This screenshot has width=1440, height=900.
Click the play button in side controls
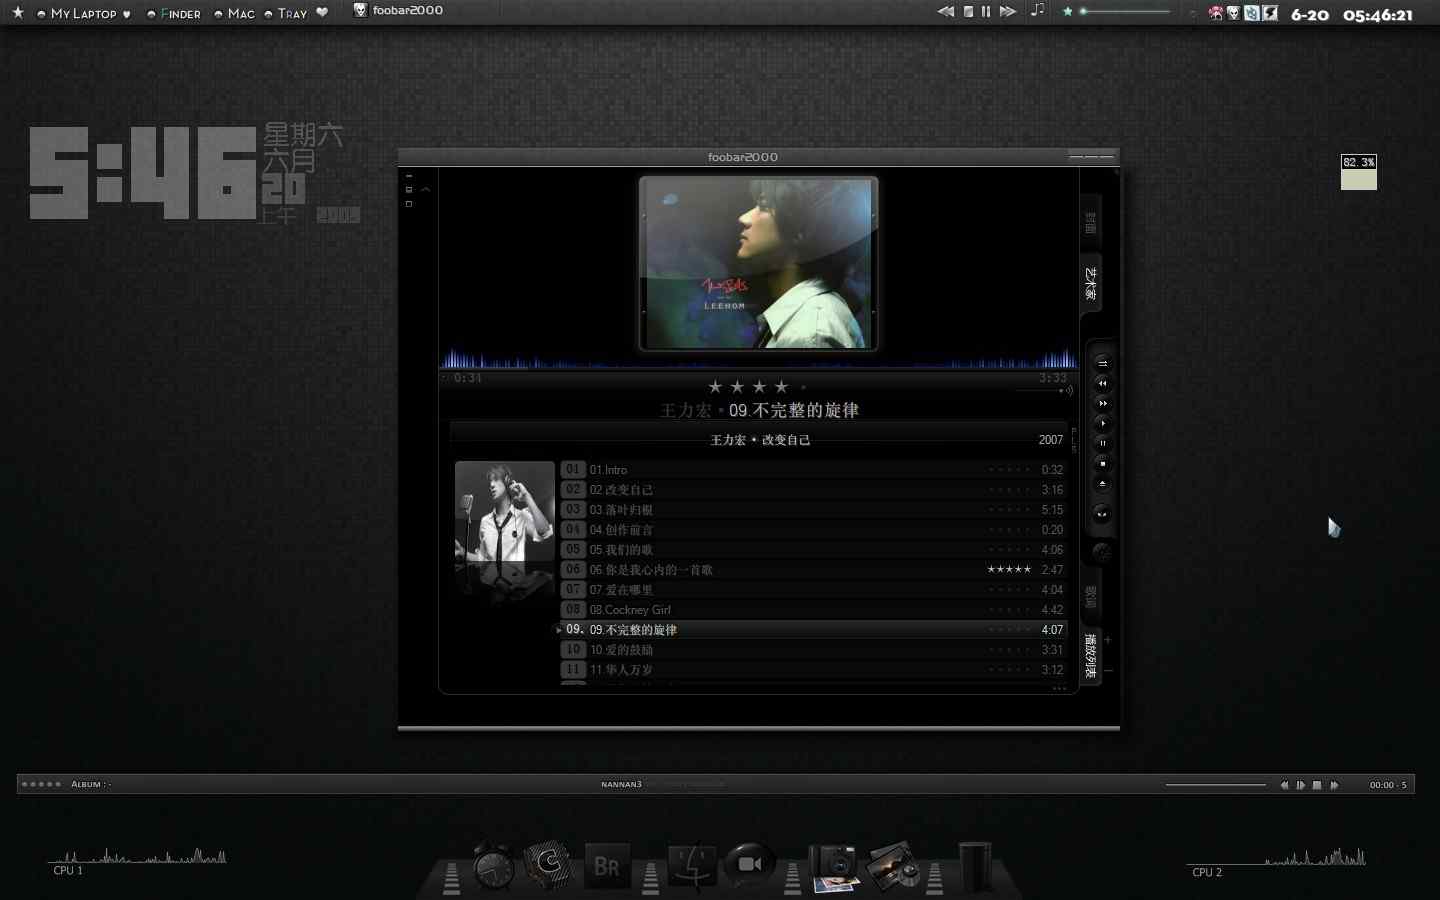point(1103,423)
